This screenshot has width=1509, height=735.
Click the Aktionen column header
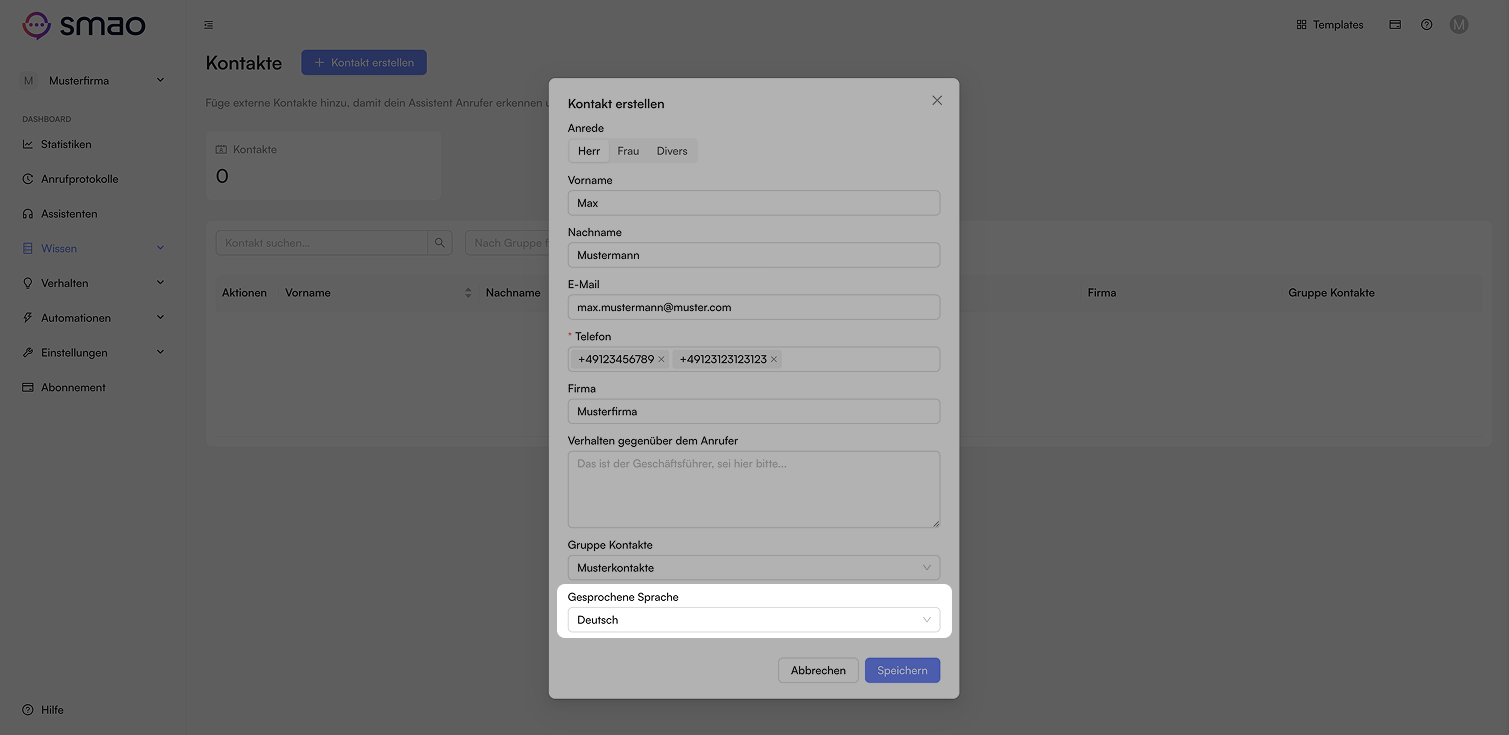pos(244,293)
